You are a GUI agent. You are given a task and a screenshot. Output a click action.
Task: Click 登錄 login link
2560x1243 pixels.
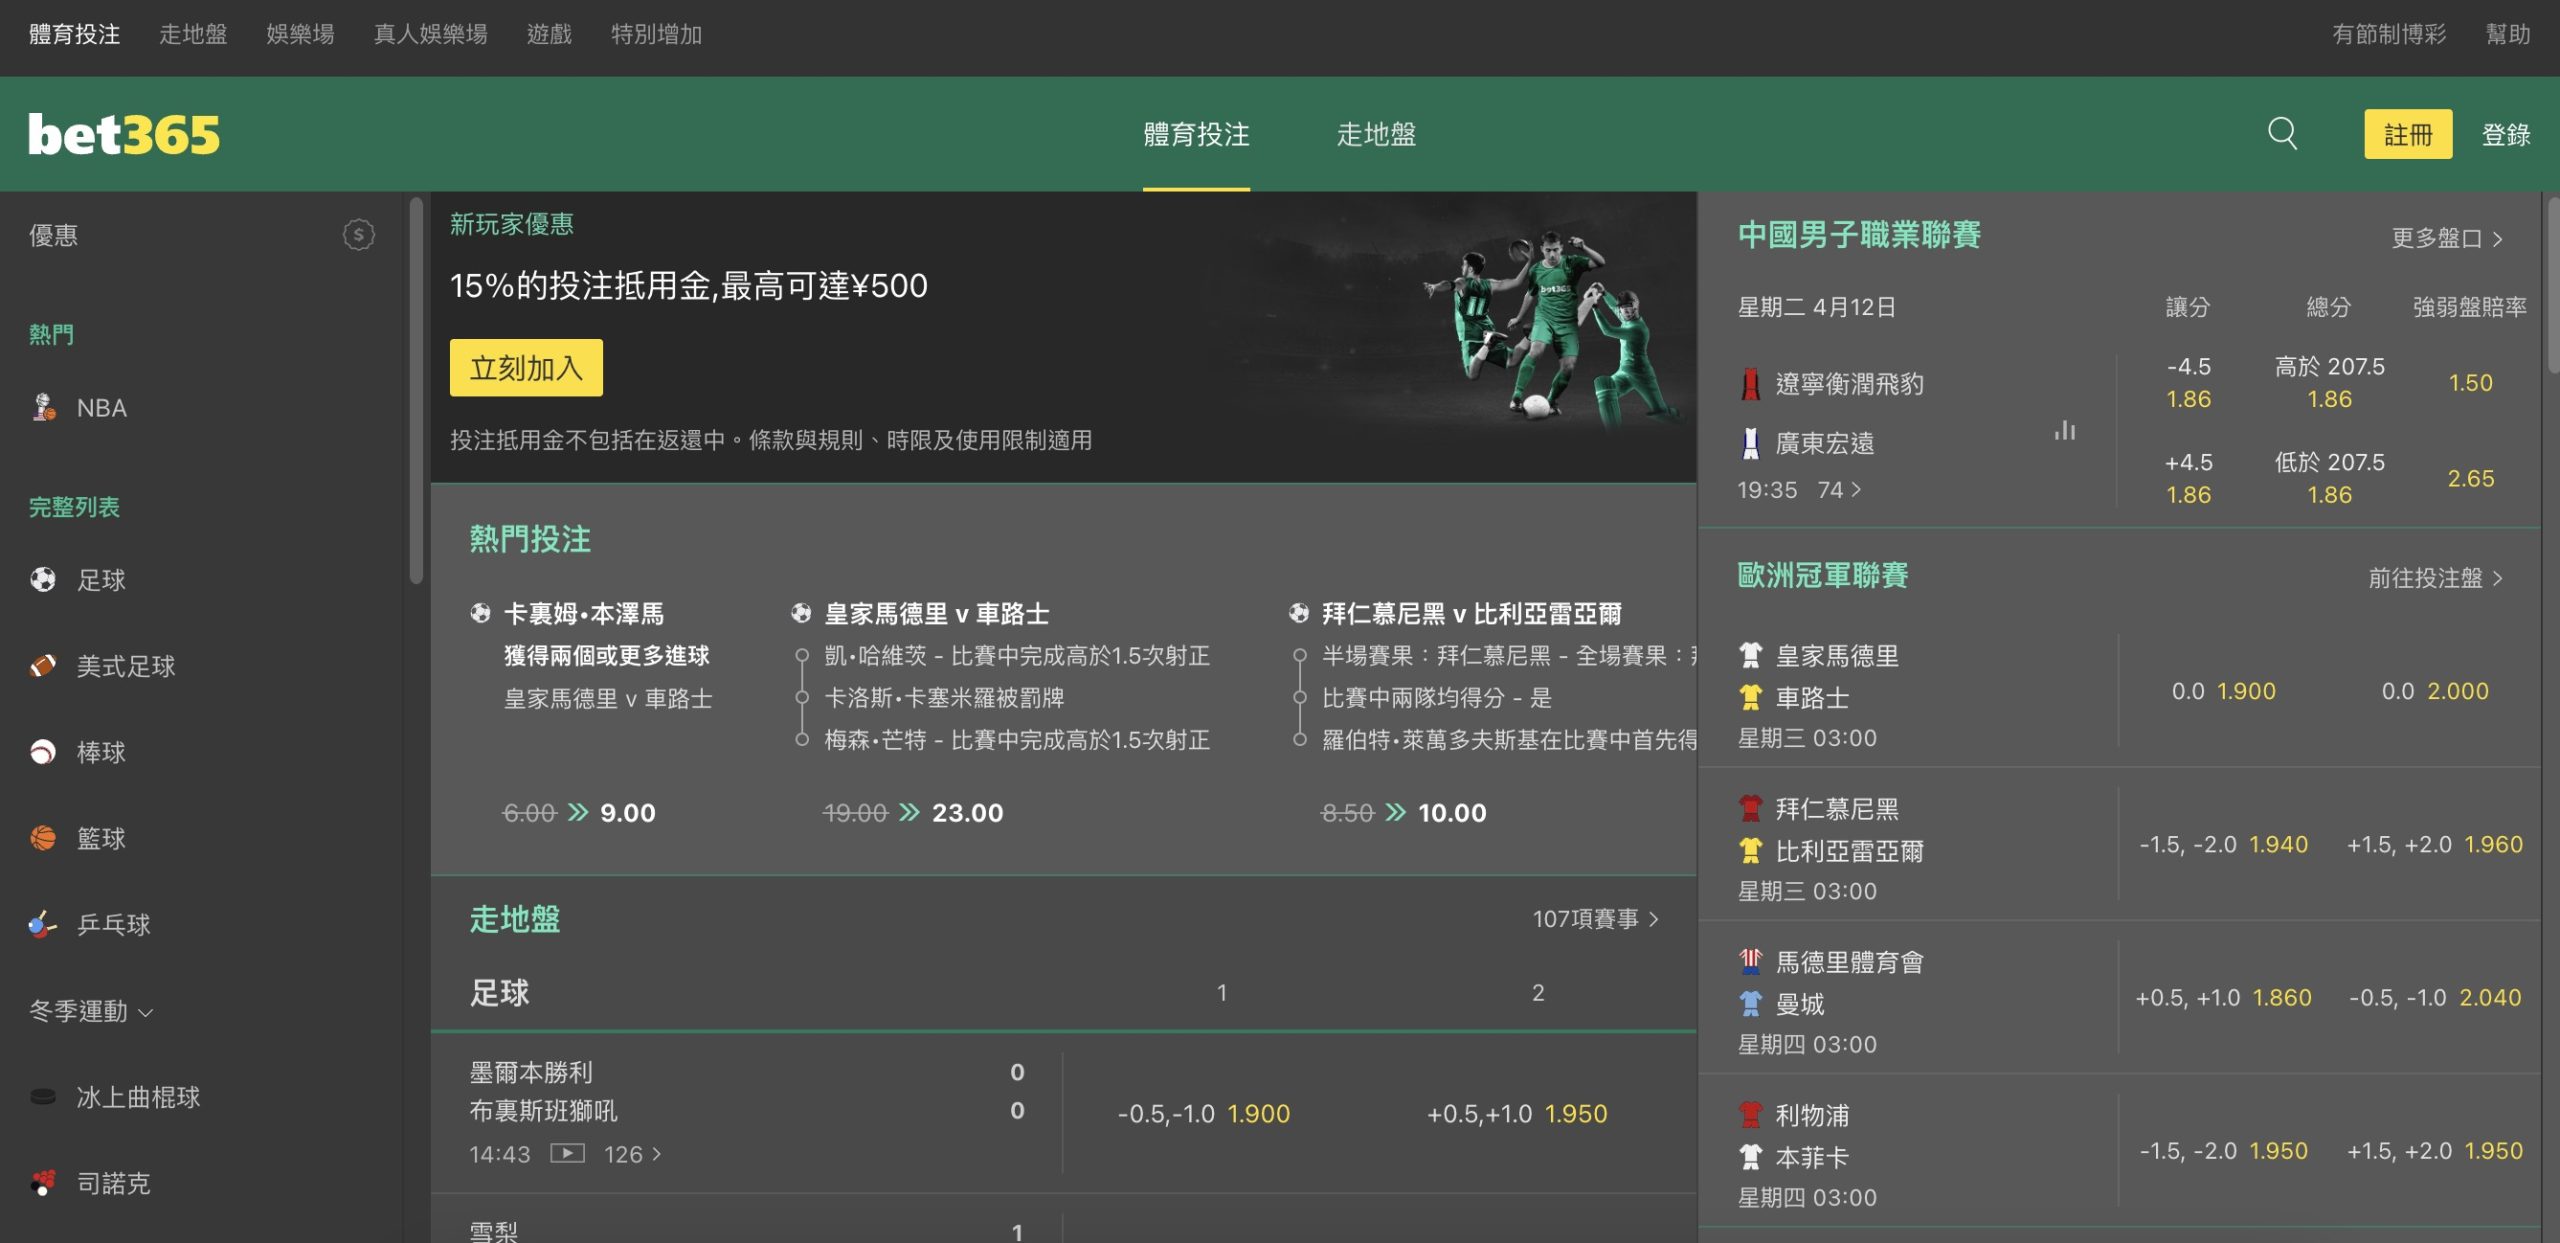[2505, 134]
